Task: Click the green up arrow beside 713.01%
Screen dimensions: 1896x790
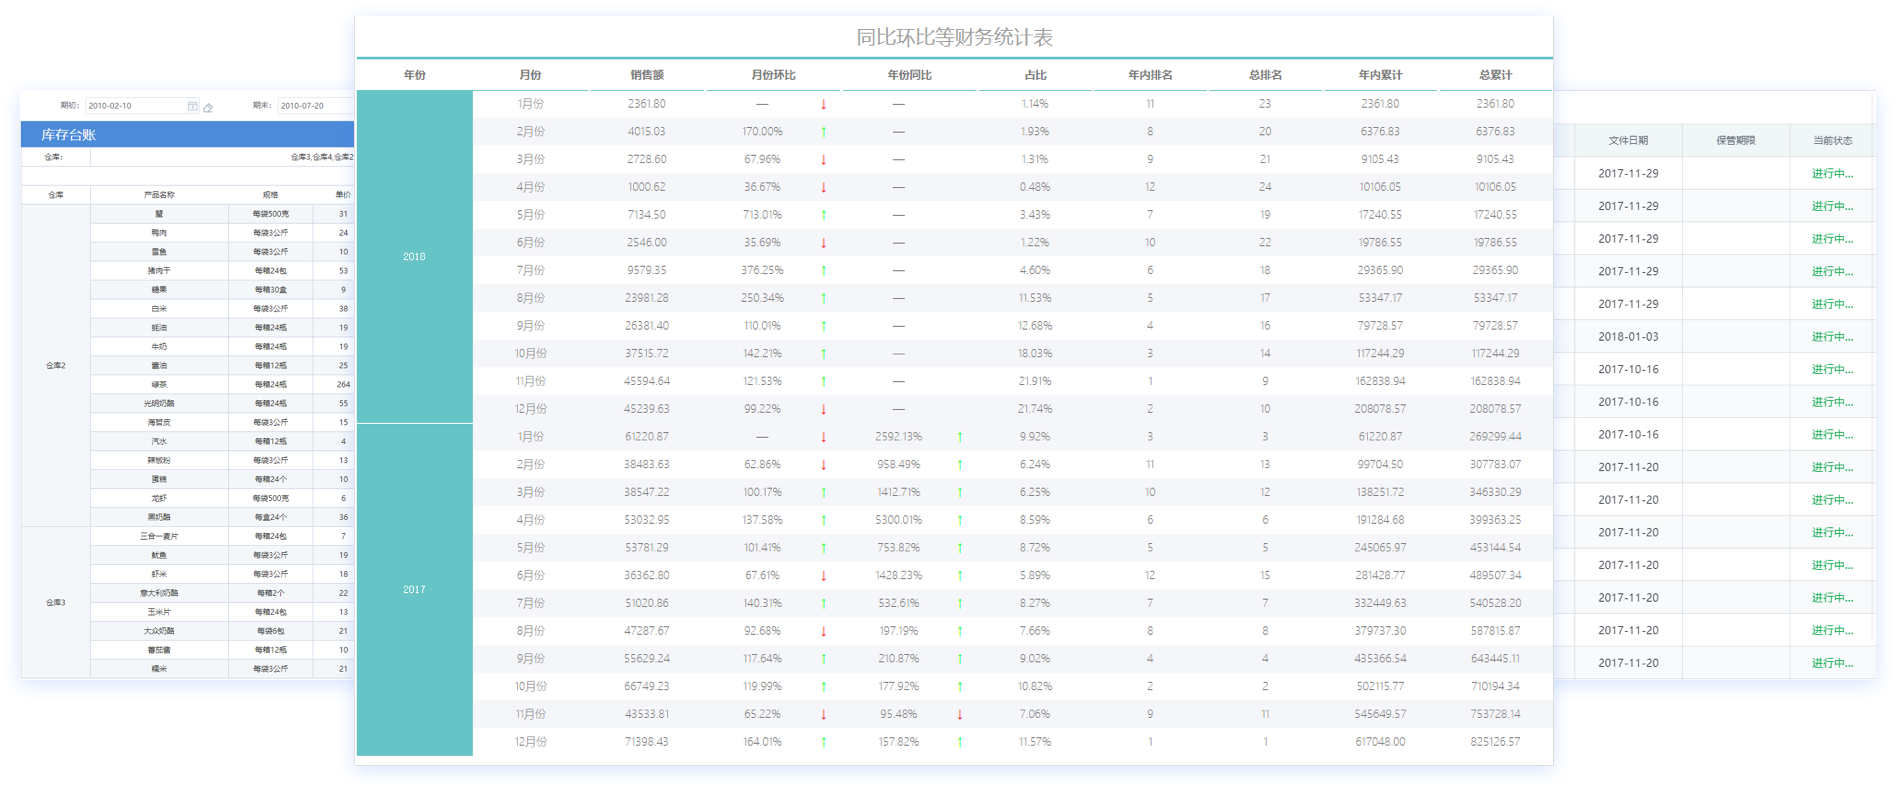Action: [x=824, y=215]
